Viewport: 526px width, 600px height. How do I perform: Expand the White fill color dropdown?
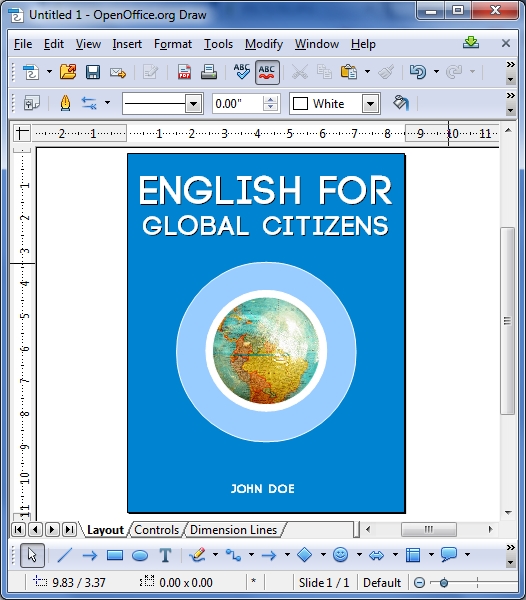tap(370, 104)
